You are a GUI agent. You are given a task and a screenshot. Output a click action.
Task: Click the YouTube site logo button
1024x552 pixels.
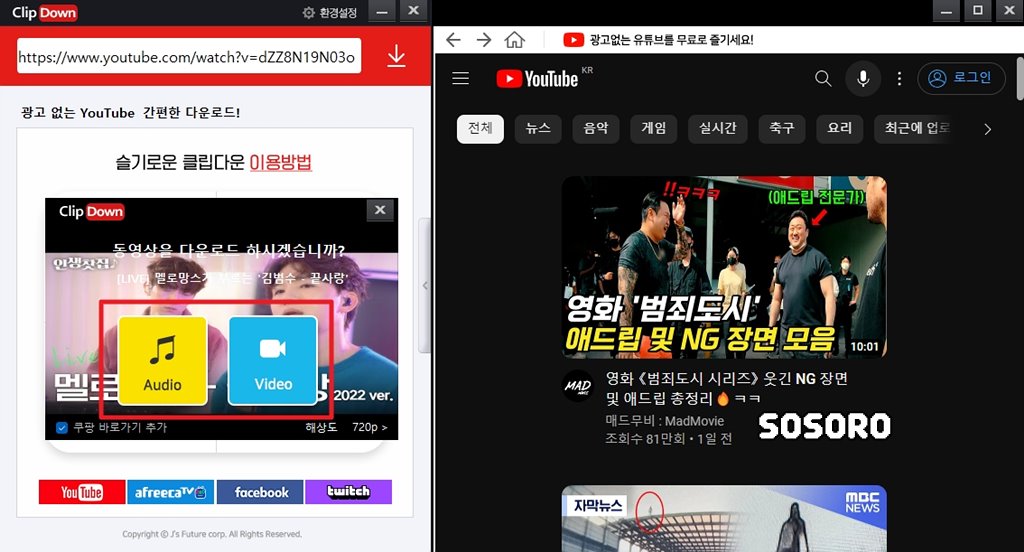click(82, 492)
